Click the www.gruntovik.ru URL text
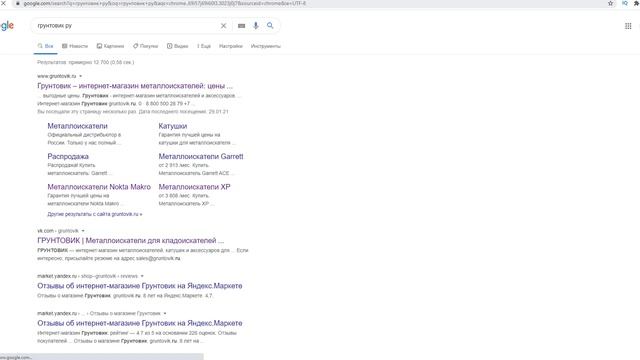 tap(56, 76)
